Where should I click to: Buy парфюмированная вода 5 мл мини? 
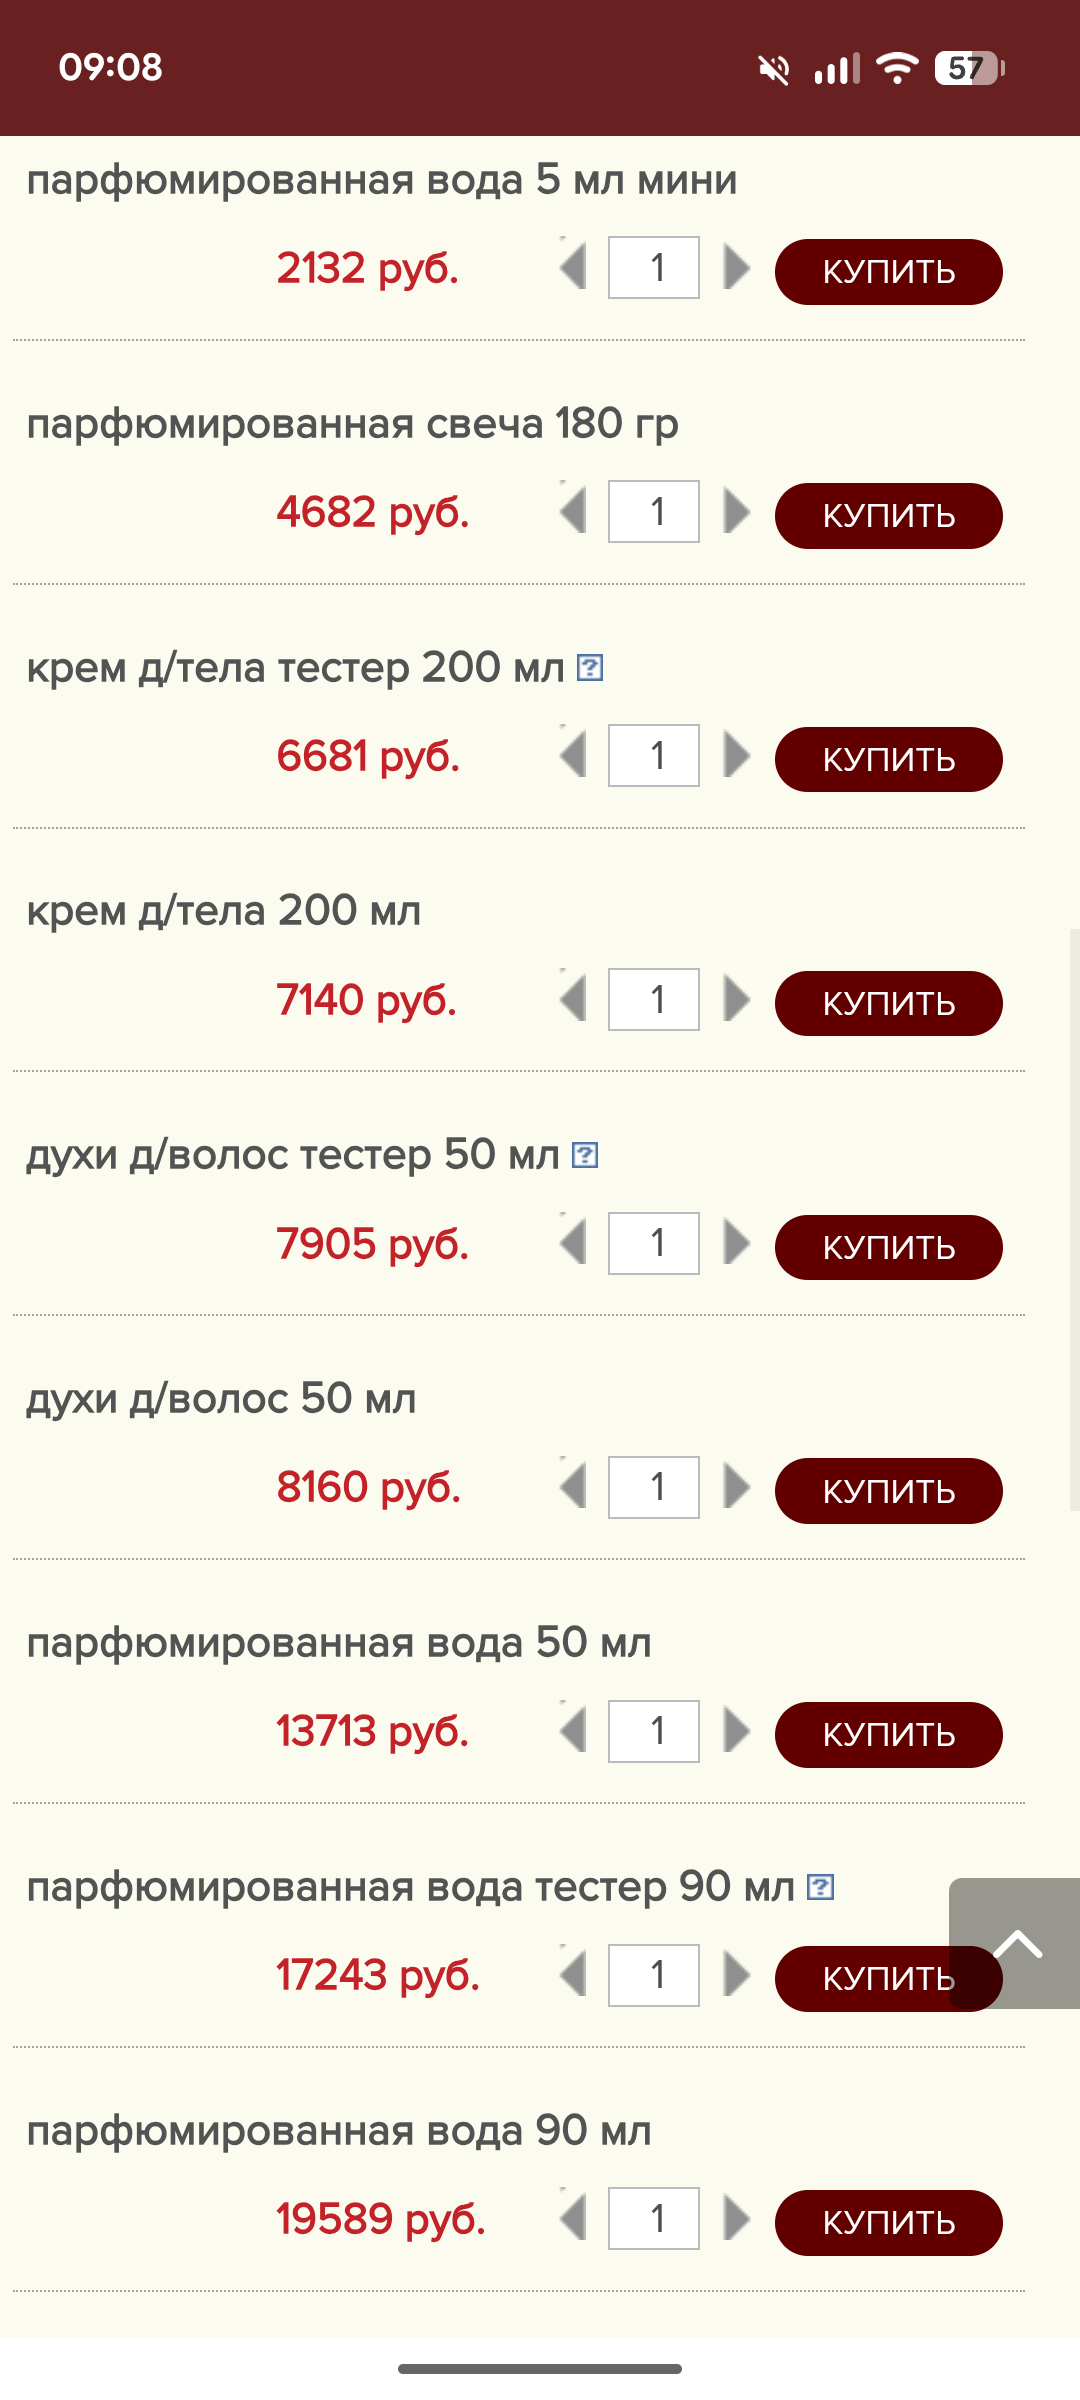(x=888, y=272)
